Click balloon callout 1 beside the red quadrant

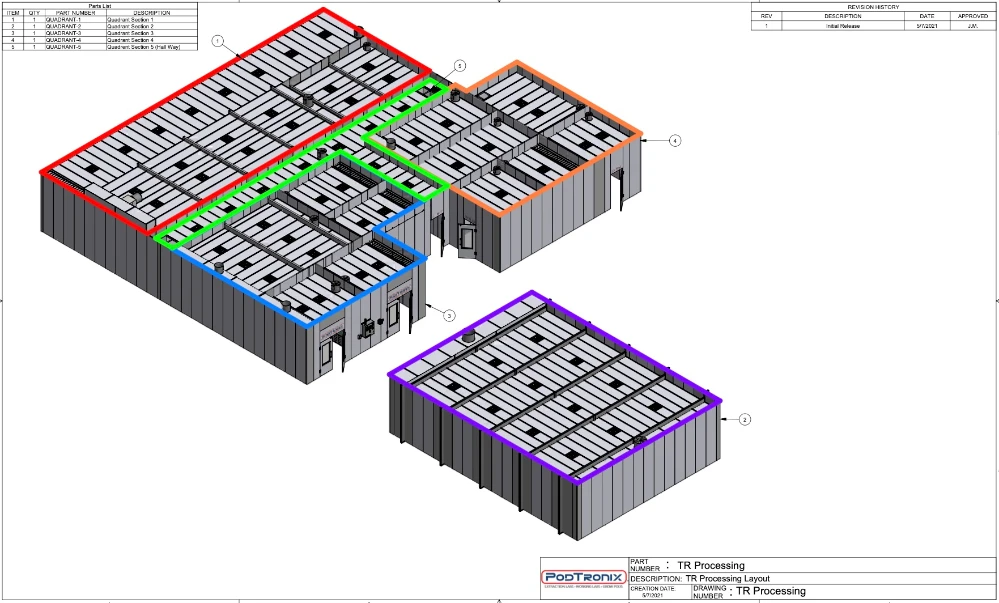(219, 41)
